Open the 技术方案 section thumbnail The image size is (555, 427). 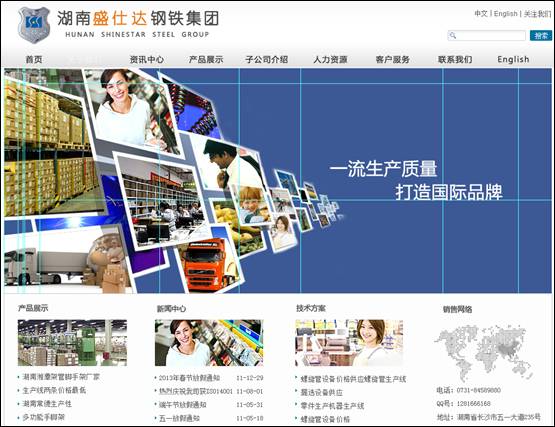[x=349, y=343]
